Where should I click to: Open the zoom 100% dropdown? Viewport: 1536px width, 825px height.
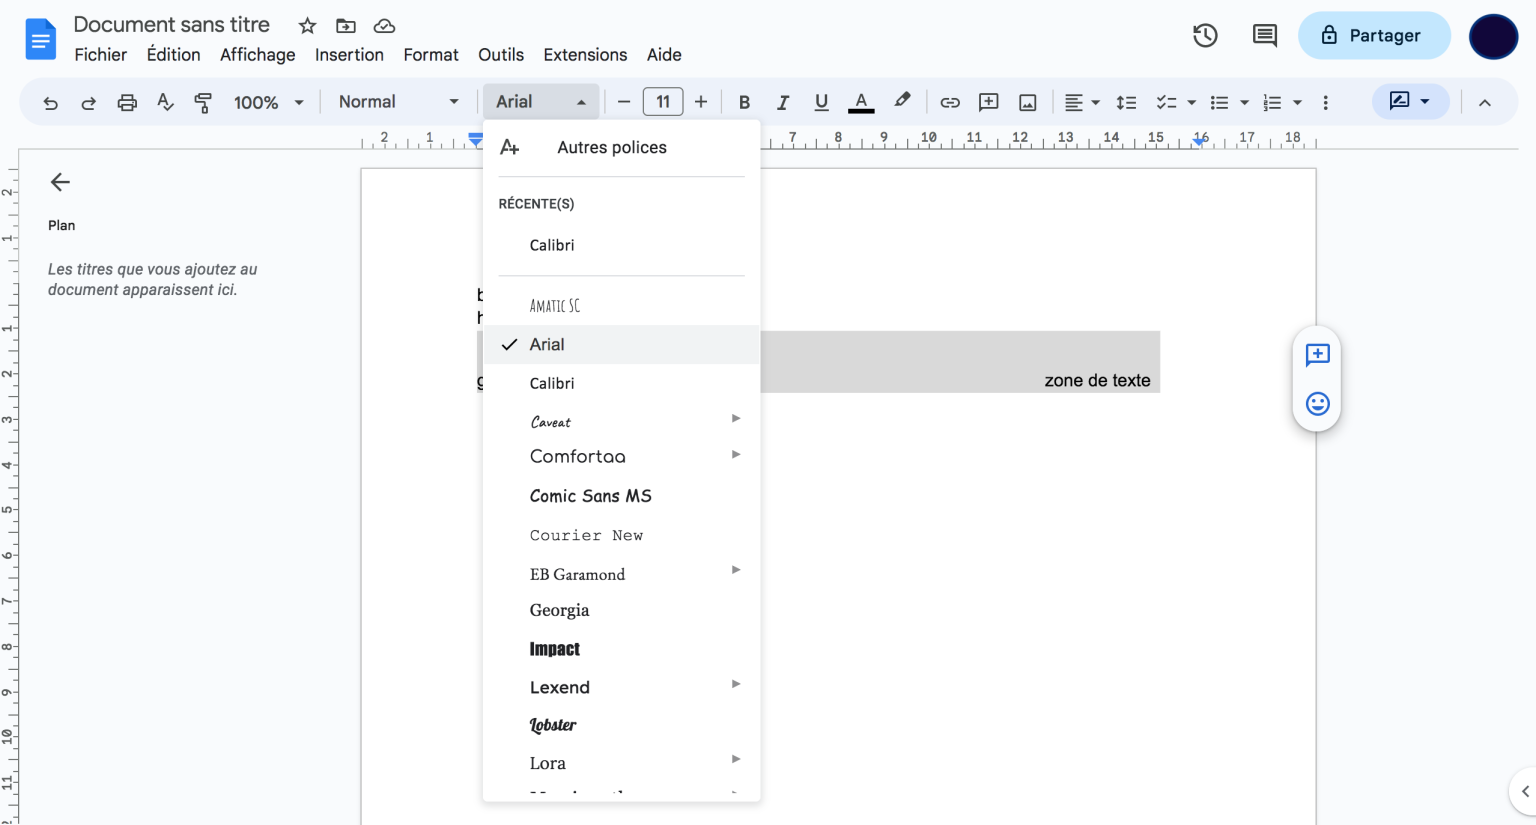pos(268,102)
